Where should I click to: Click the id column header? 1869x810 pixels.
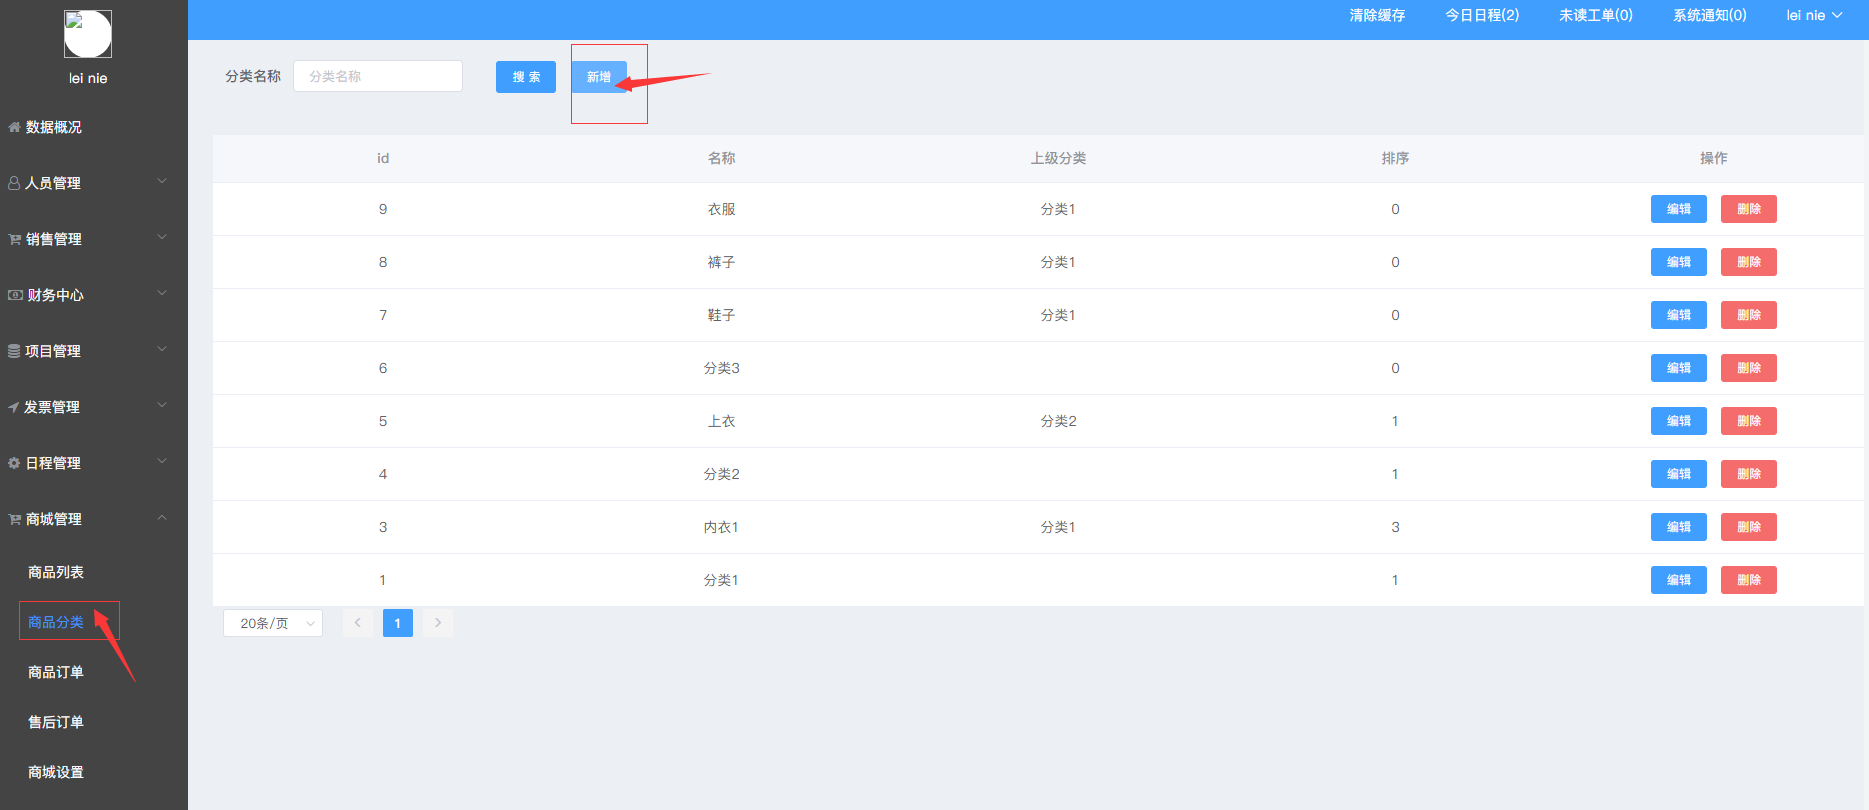tap(383, 158)
